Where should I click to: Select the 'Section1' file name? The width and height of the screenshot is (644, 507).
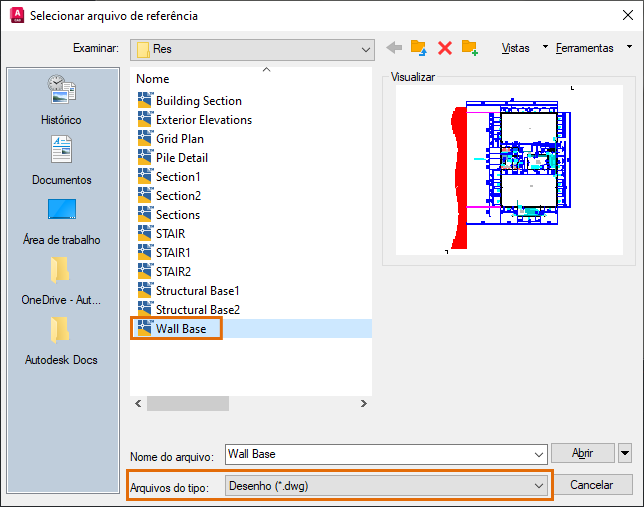pyautogui.click(x=178, y=177)
